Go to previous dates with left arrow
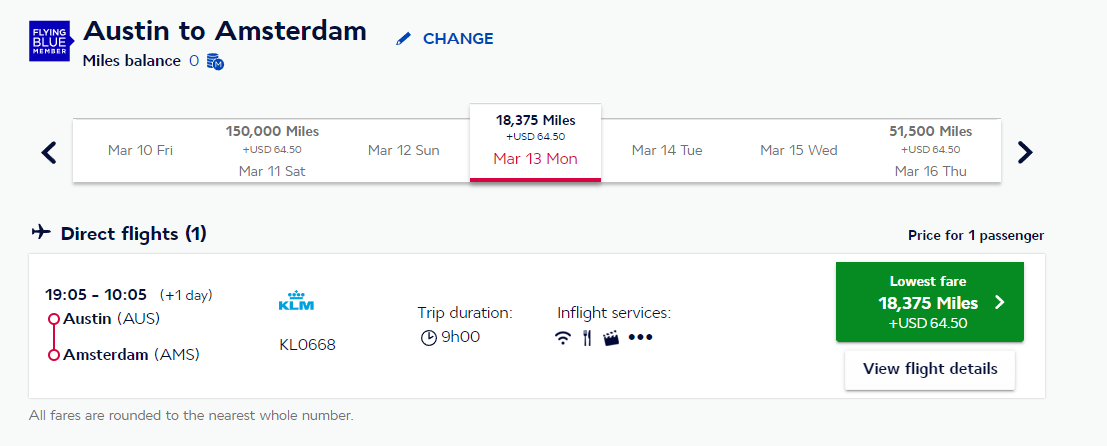 (49, 152)
